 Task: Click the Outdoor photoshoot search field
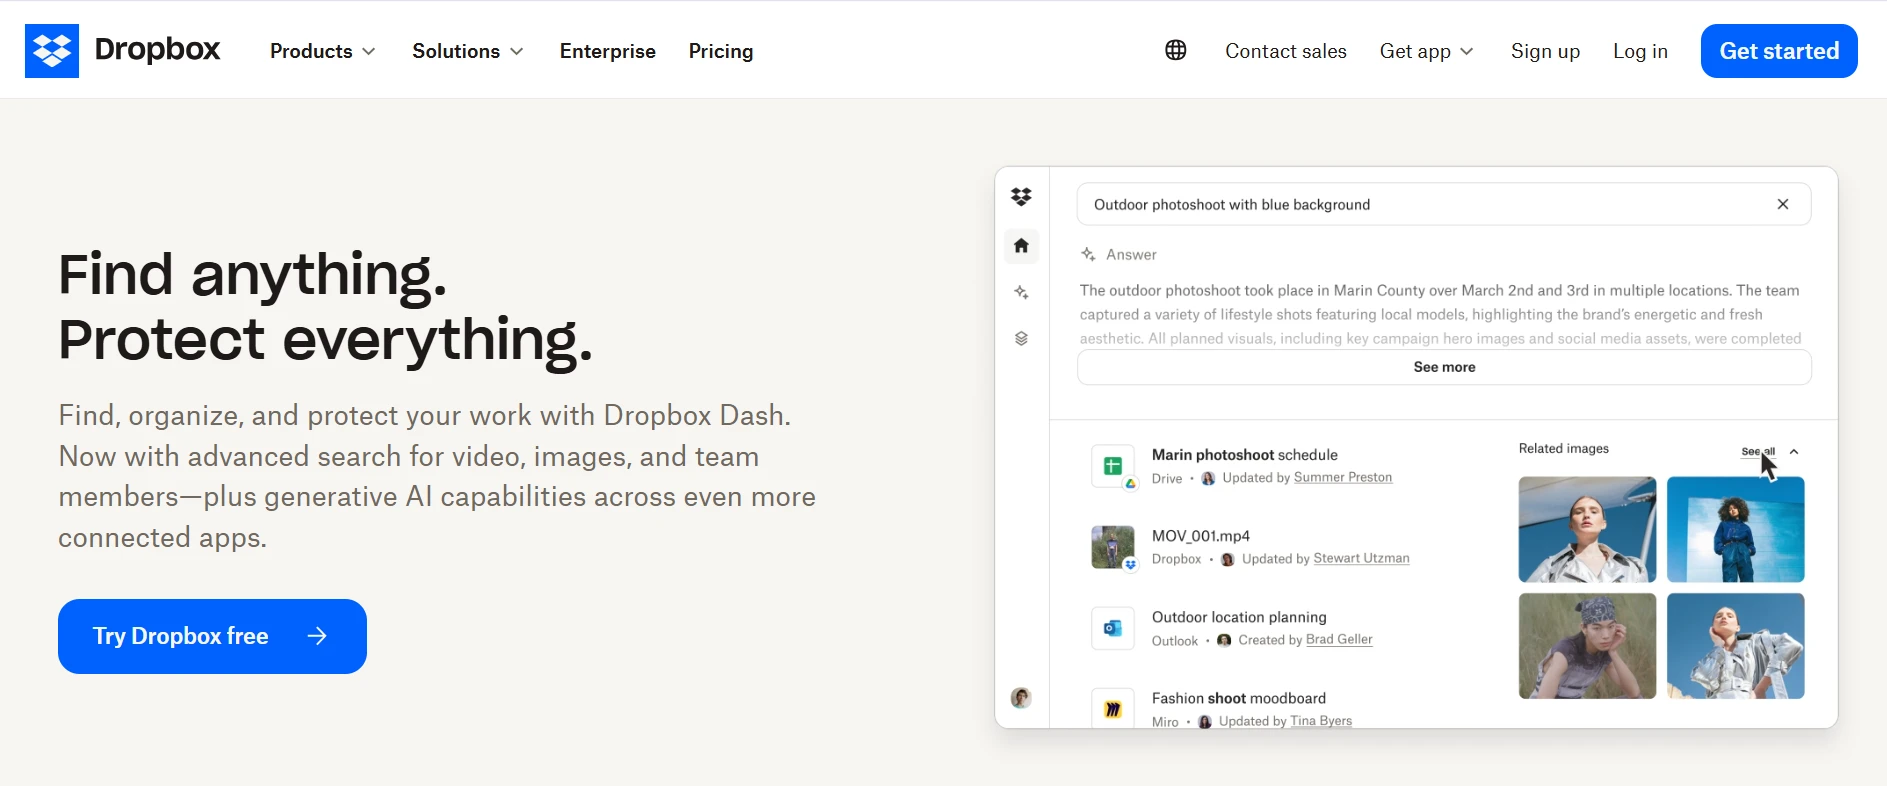pyautogui.click(x=1444, y=204)
